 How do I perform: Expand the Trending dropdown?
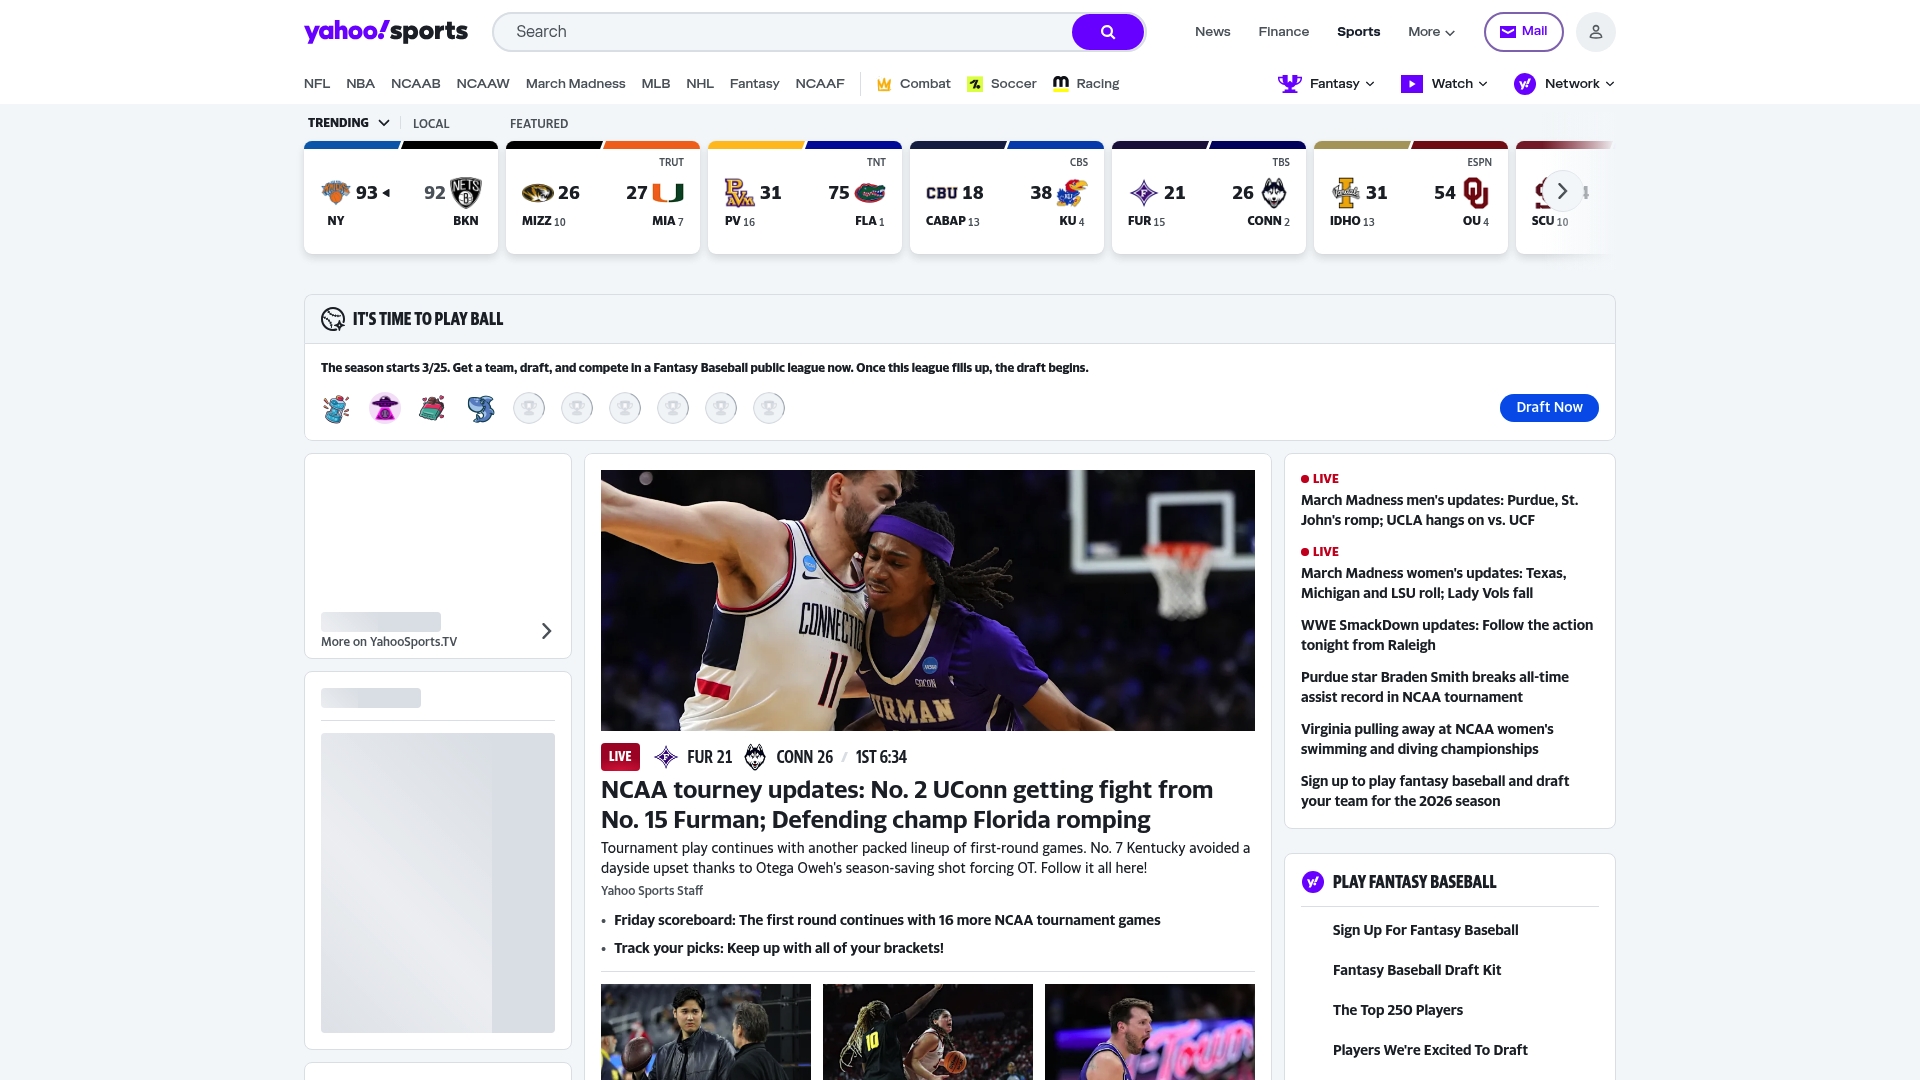383,123
